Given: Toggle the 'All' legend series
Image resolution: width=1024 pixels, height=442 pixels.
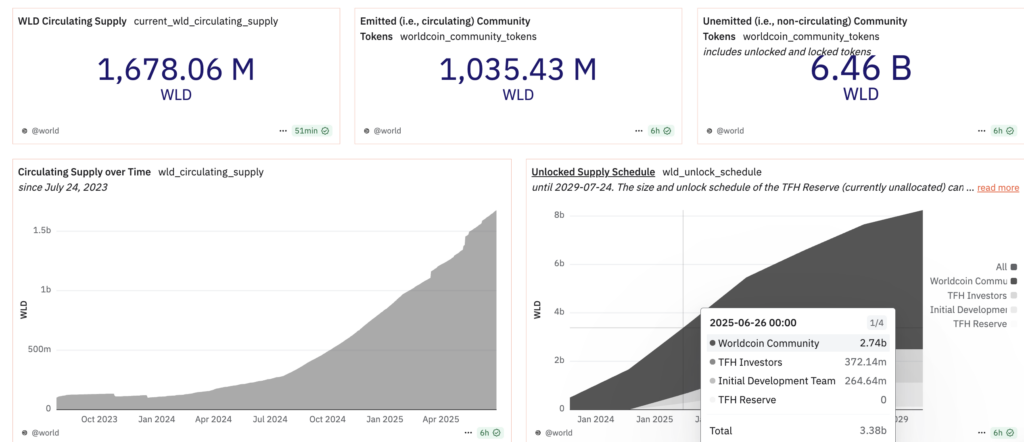Looking at the screenshot, I should point(1005,266).
